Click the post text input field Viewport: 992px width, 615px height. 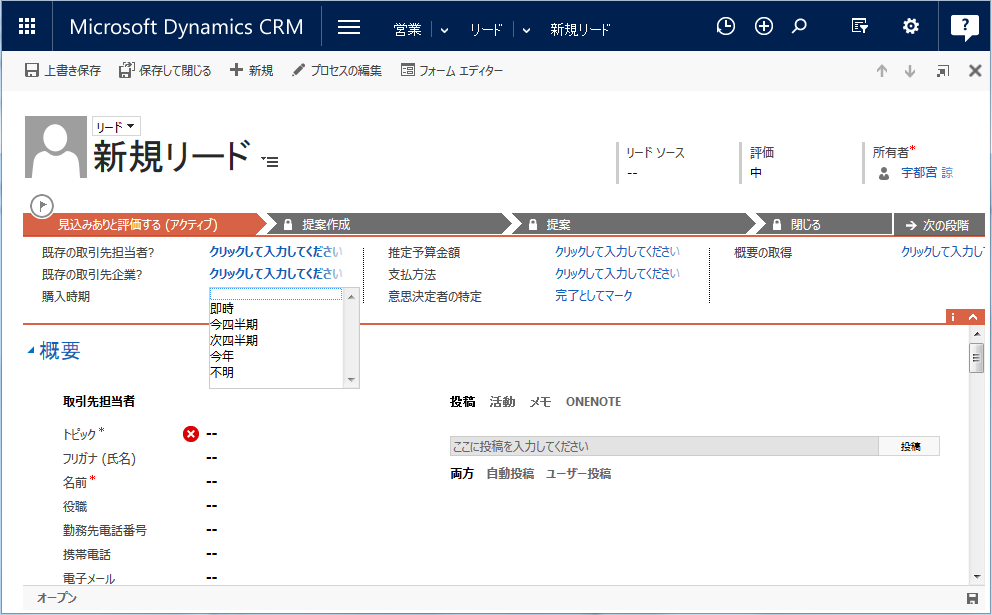664,446
